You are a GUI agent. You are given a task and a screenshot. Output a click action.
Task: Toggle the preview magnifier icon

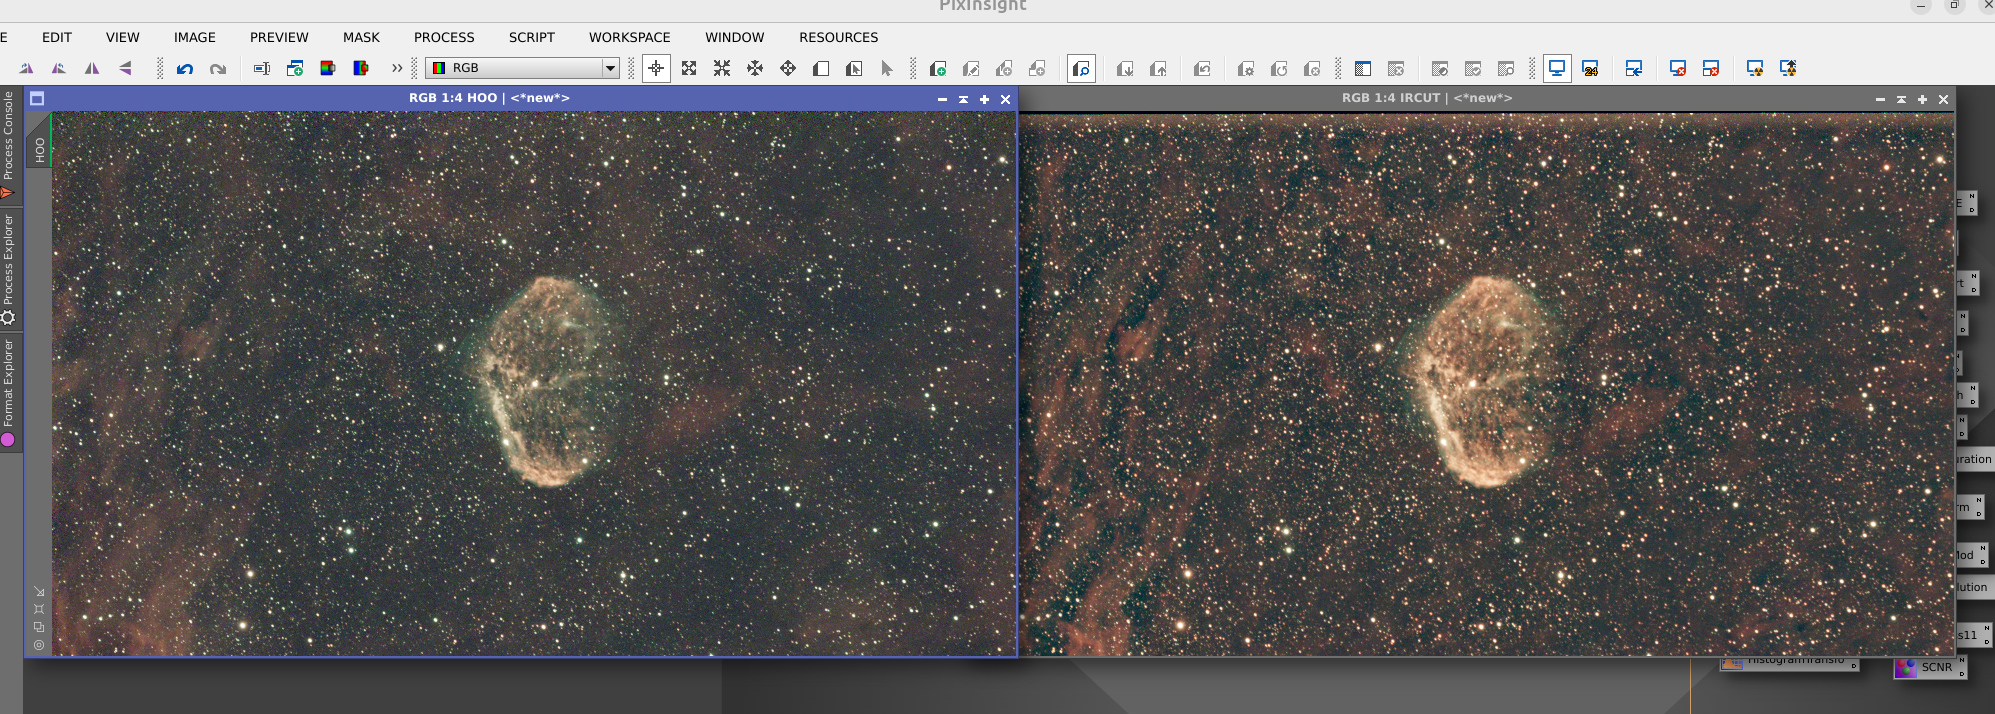1081,69
